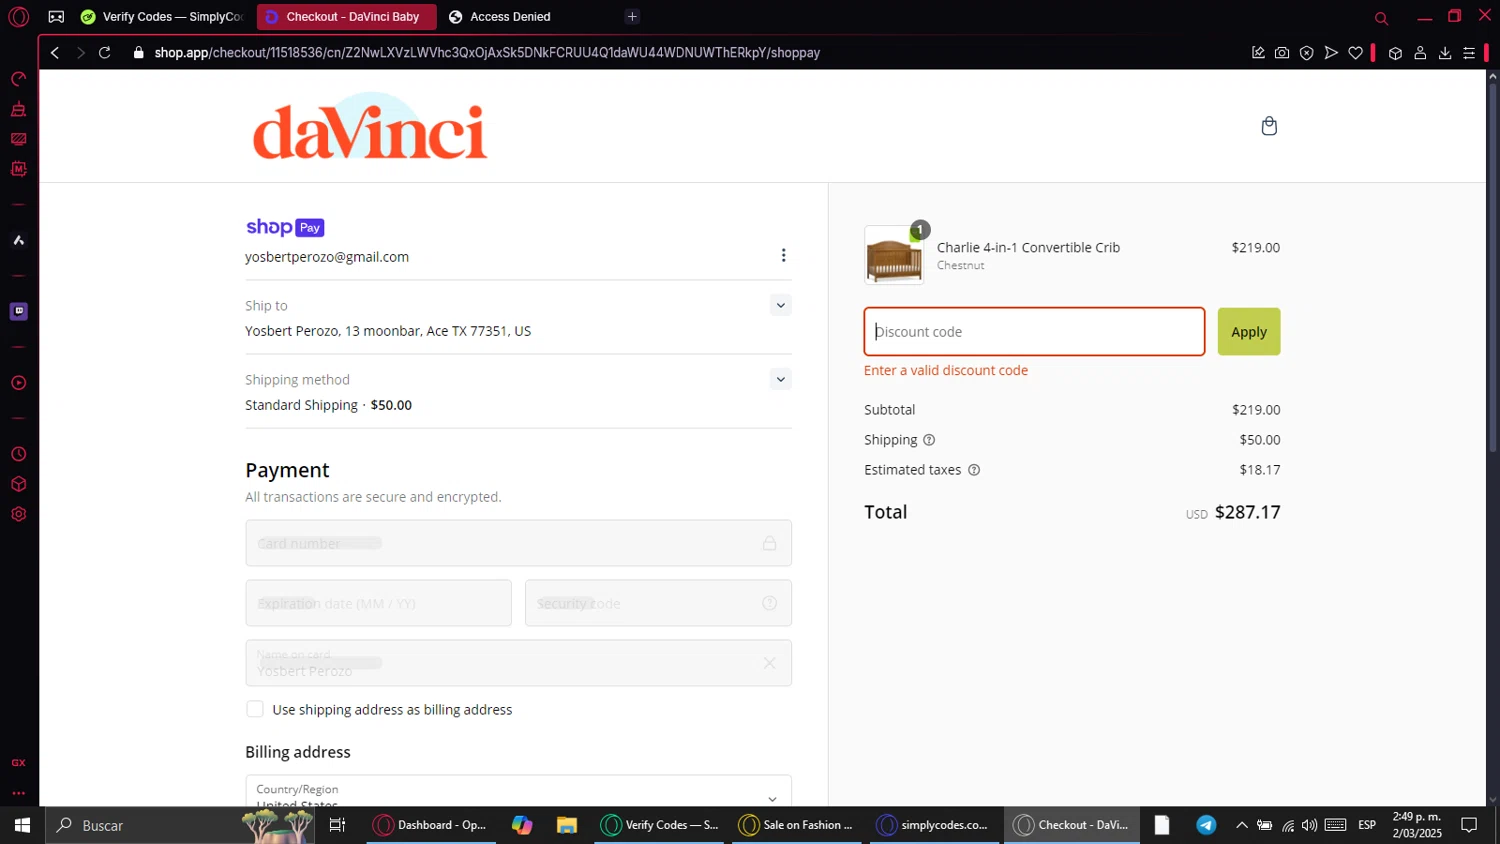
Task: Apply the discount code
Action: tap(1249, 332)
